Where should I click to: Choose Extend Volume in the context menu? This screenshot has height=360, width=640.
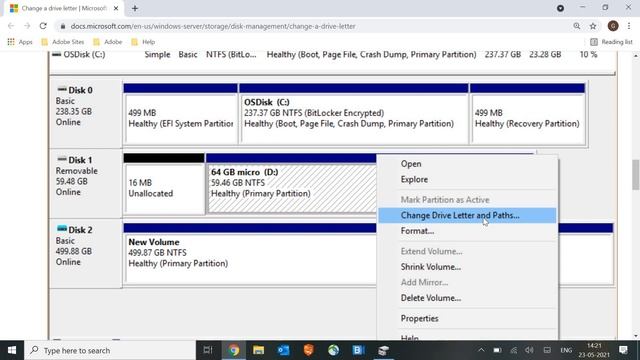[x=467, y=251]
